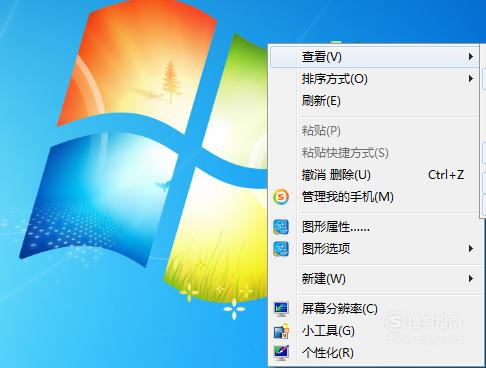Click the greyed-out 粘贴快捷方式(S) entry
The width and height of the screenshot is (486, 368).
[375, 152]
